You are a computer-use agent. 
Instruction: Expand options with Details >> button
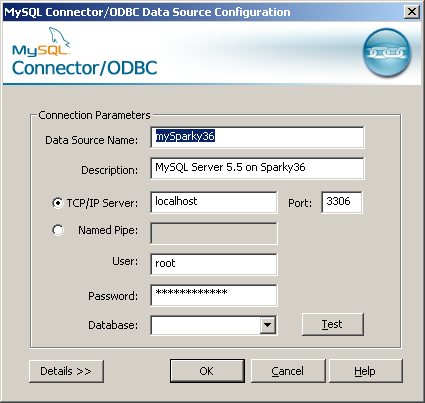(66, 371)
